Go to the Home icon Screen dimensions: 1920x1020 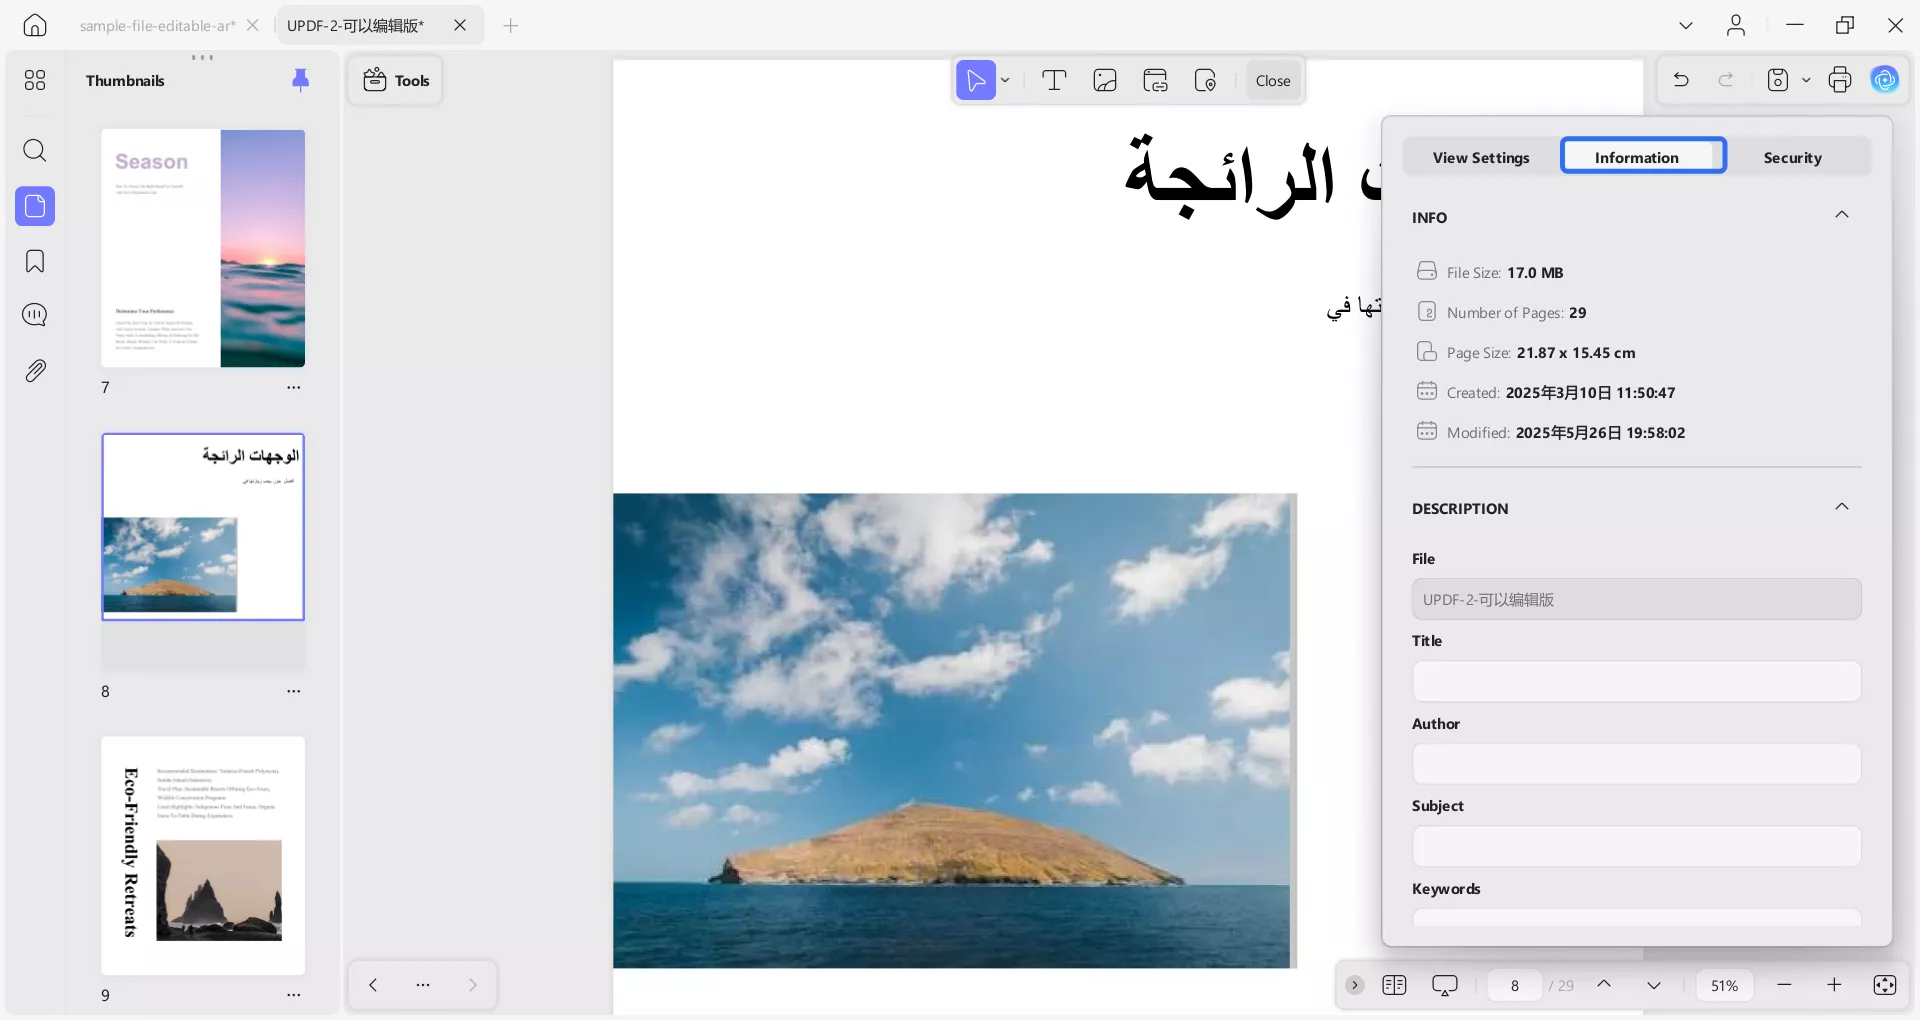[x=35, y=25]
